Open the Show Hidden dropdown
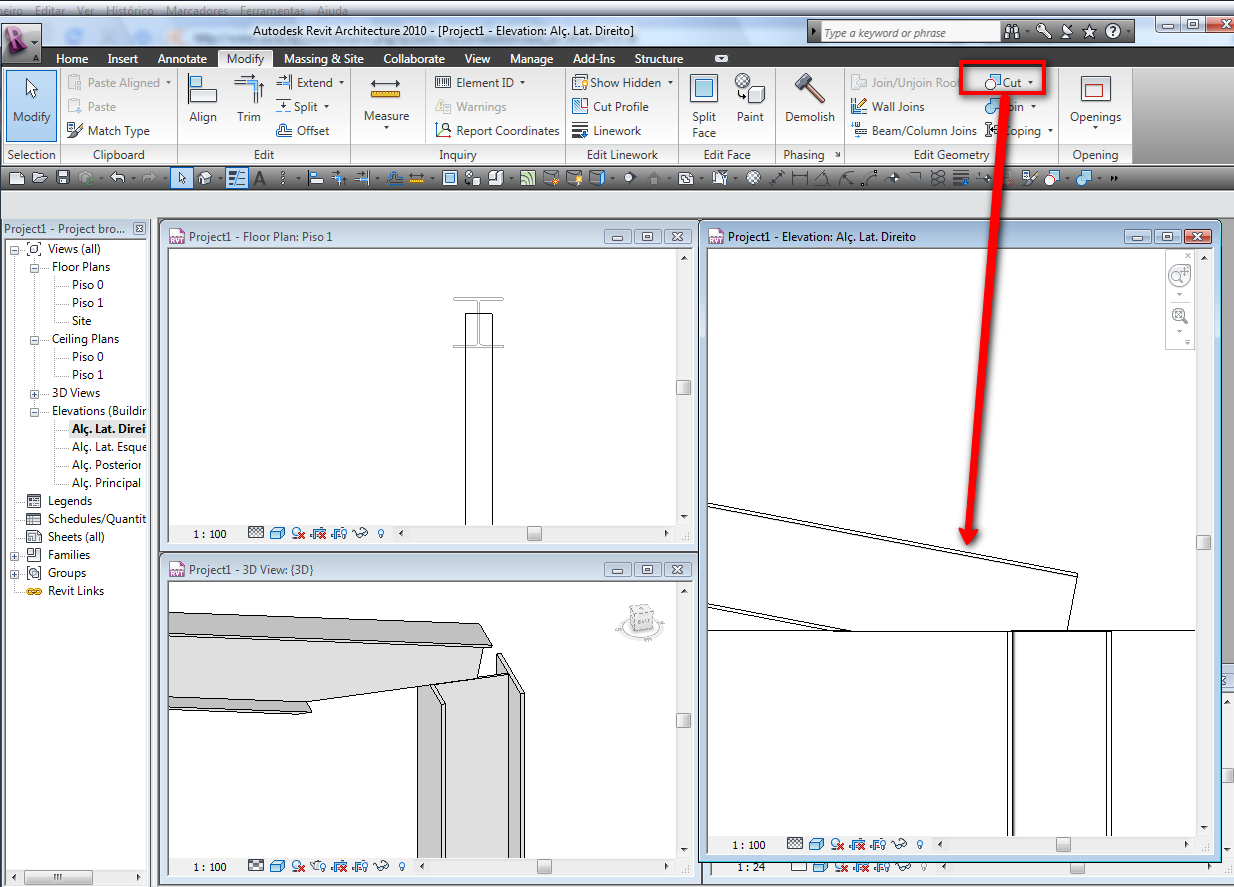The image size is (1234, 887). 670,83
